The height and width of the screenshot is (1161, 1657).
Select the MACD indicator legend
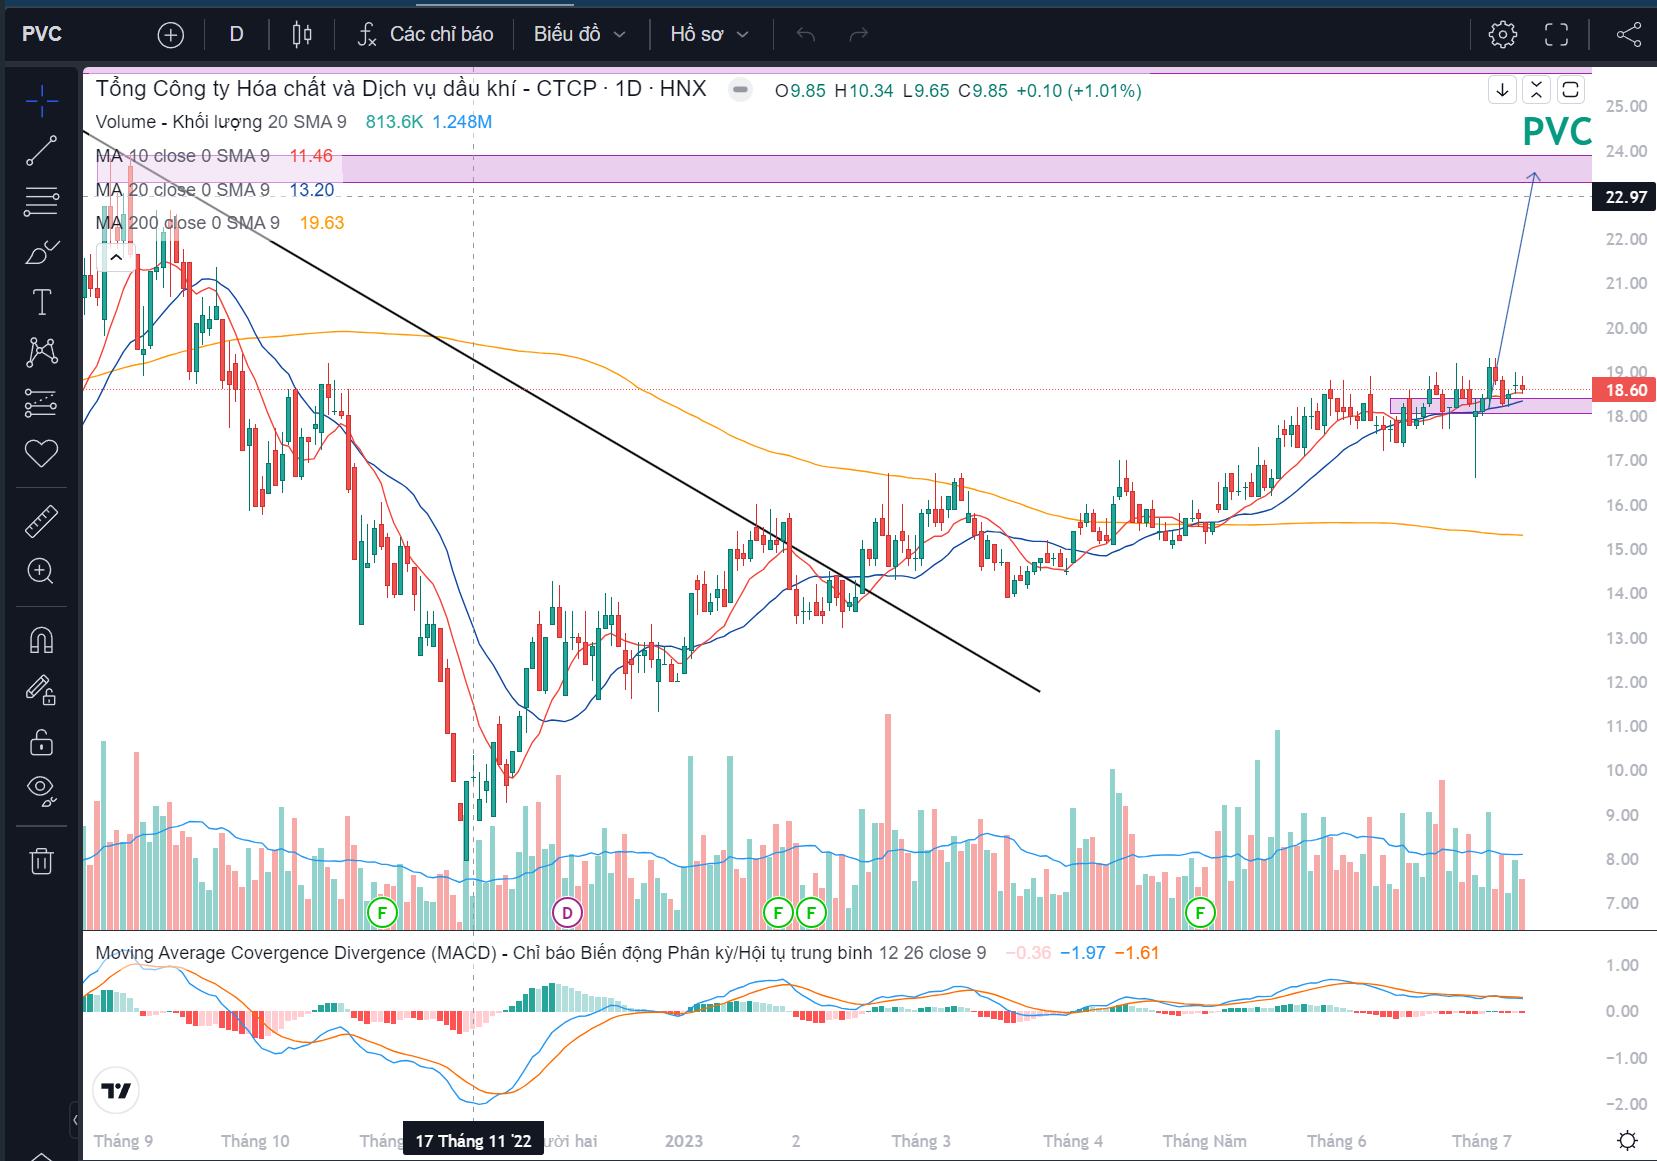(x=541, y=953)
